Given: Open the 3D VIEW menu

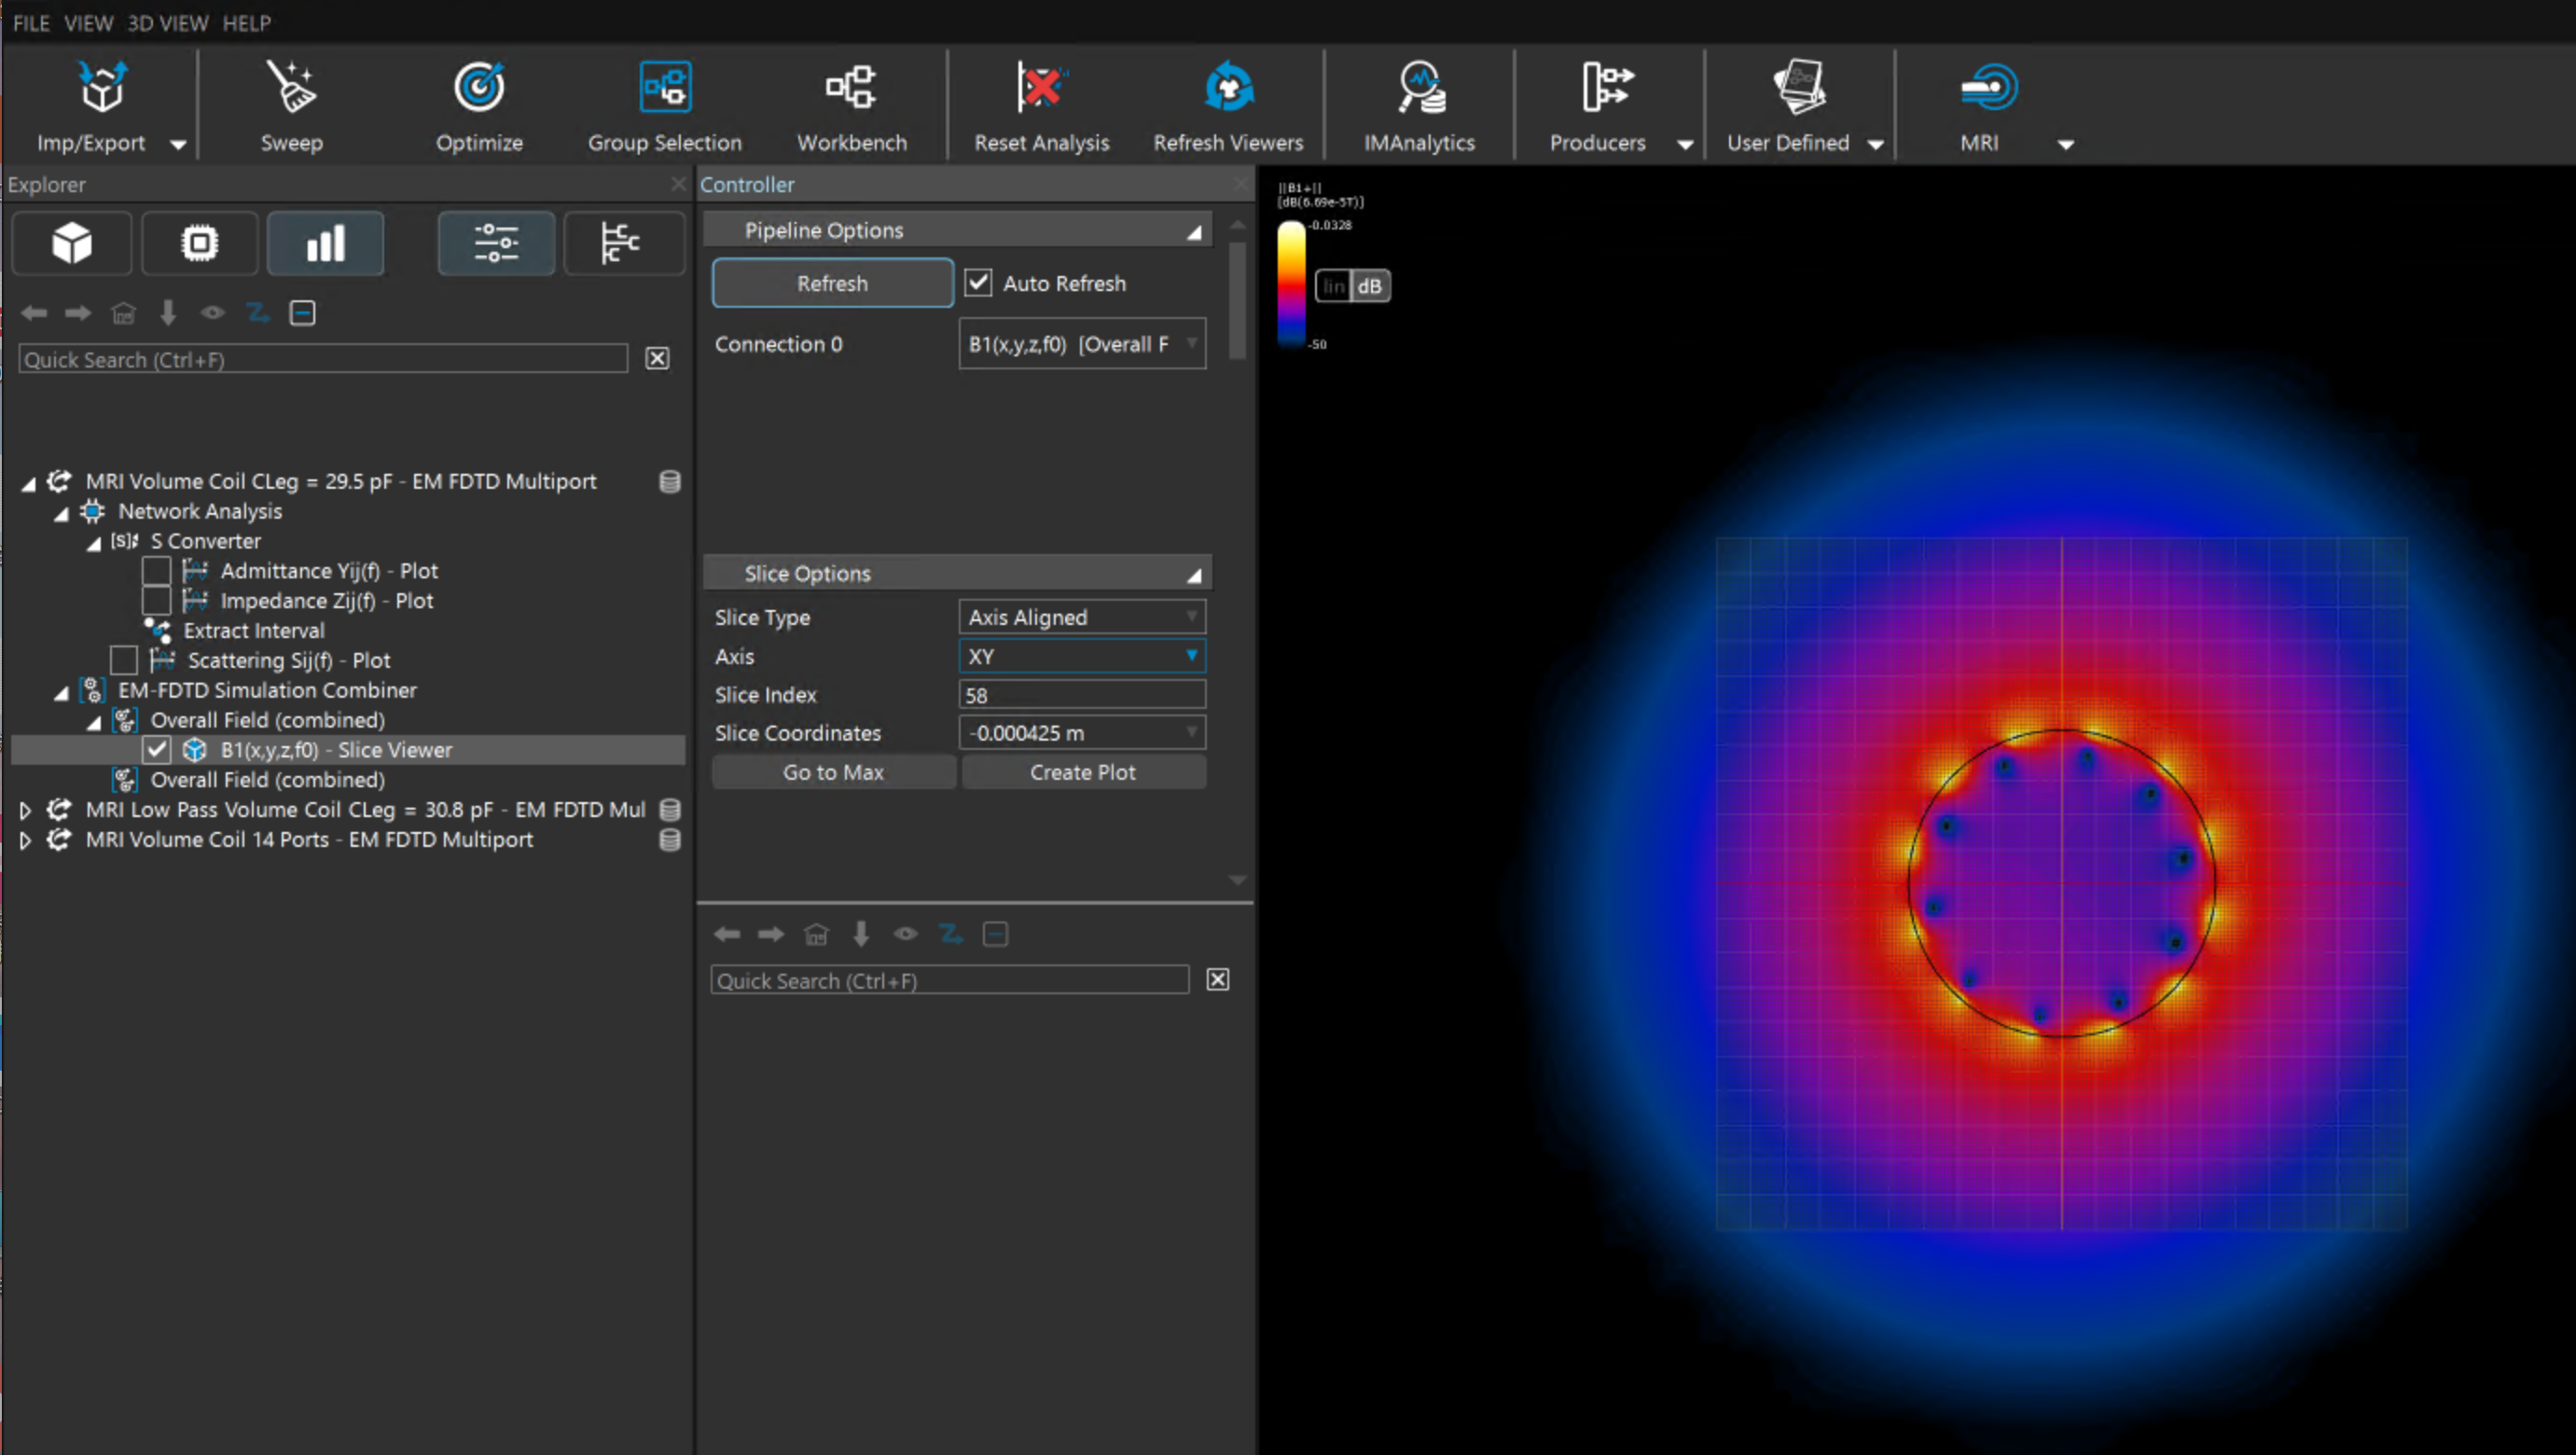Looking at the screenshot, I should [167, 22].
